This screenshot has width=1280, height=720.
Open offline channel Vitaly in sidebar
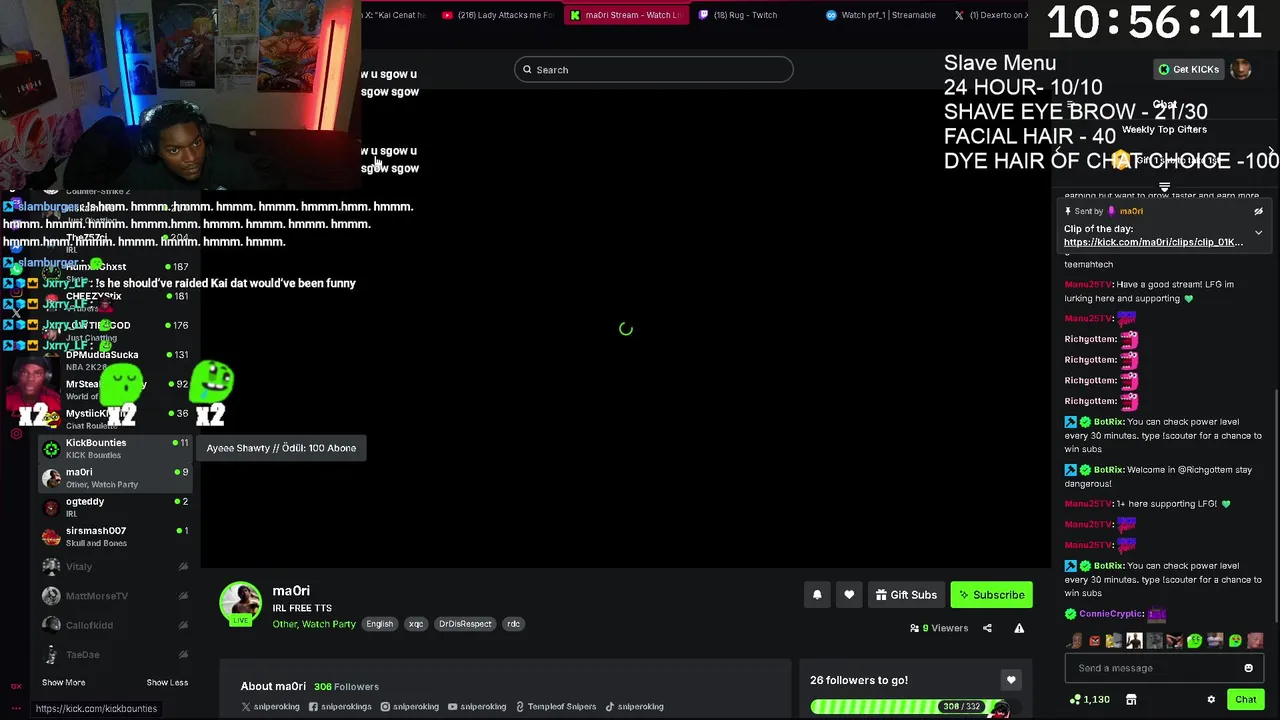click(x=115, y=566)
